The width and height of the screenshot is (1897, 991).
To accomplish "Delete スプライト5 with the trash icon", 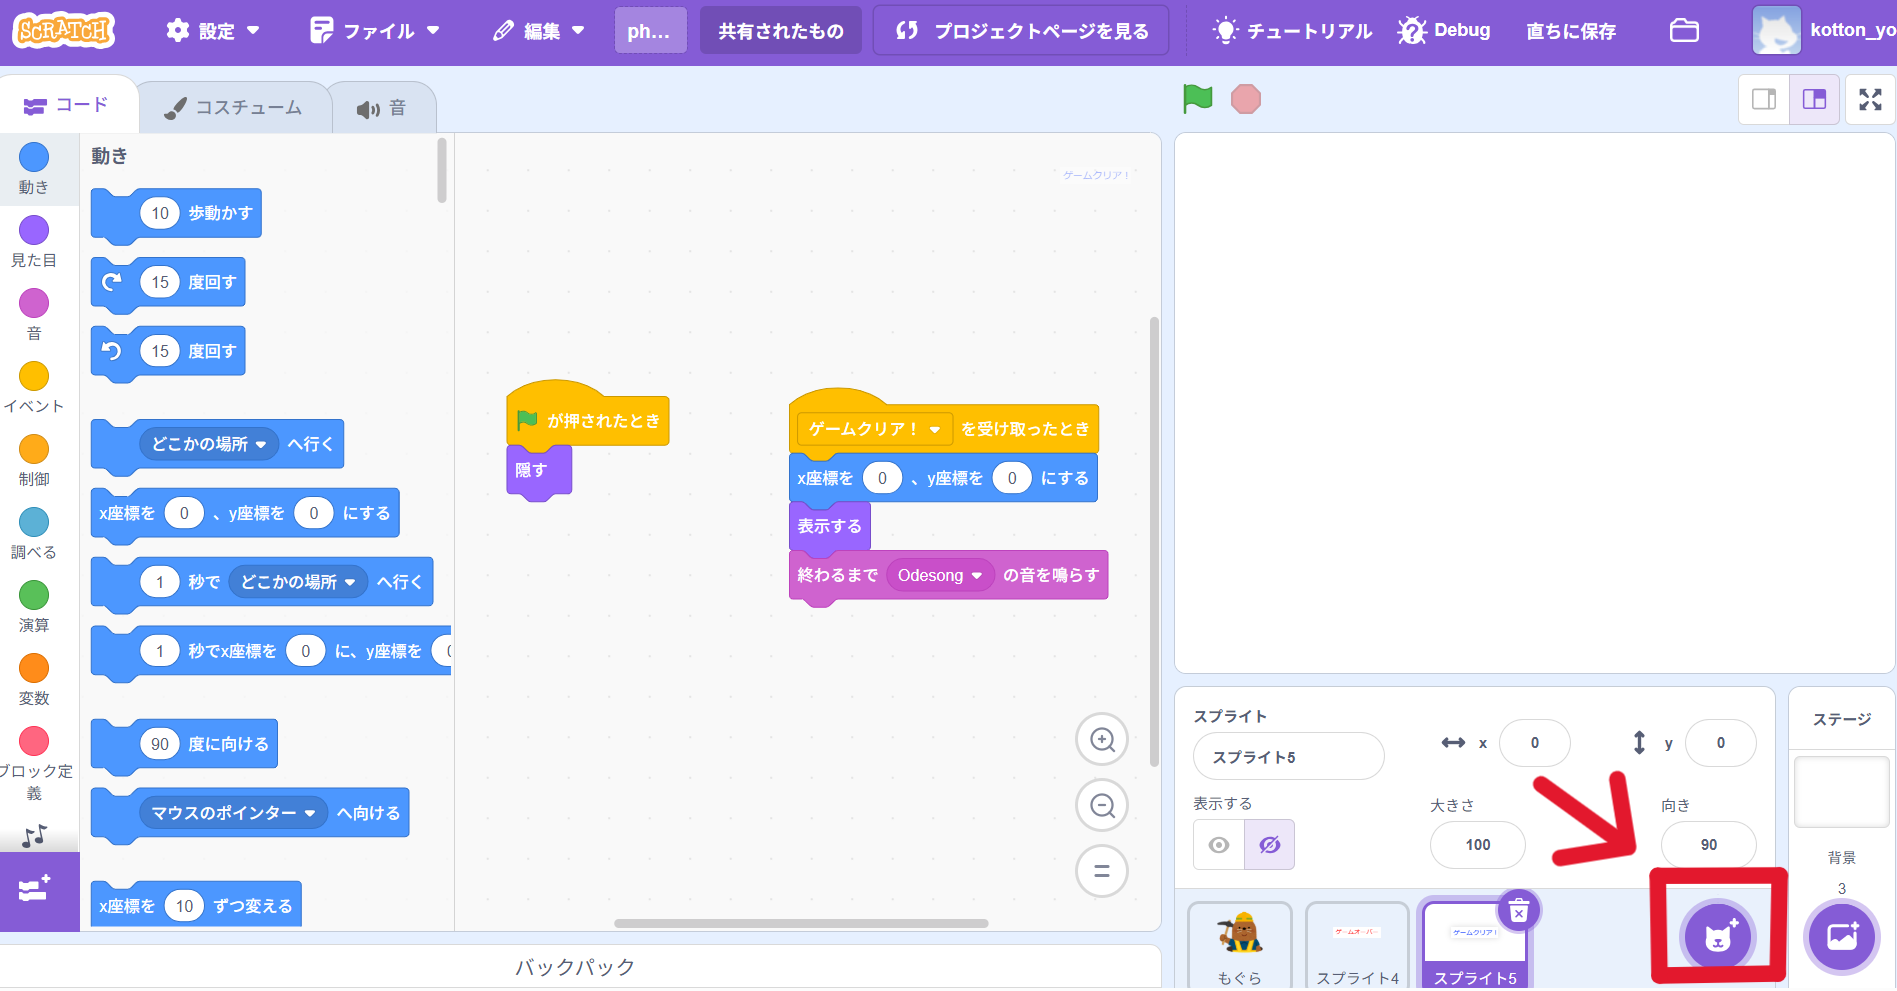I will click(1518, 911).
